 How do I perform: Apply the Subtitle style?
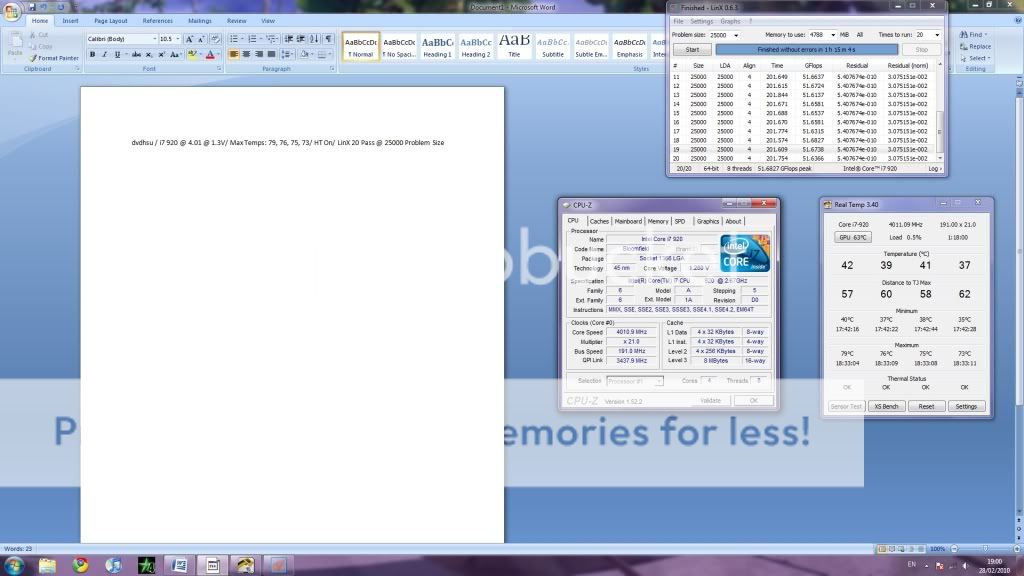coord(552,47)
